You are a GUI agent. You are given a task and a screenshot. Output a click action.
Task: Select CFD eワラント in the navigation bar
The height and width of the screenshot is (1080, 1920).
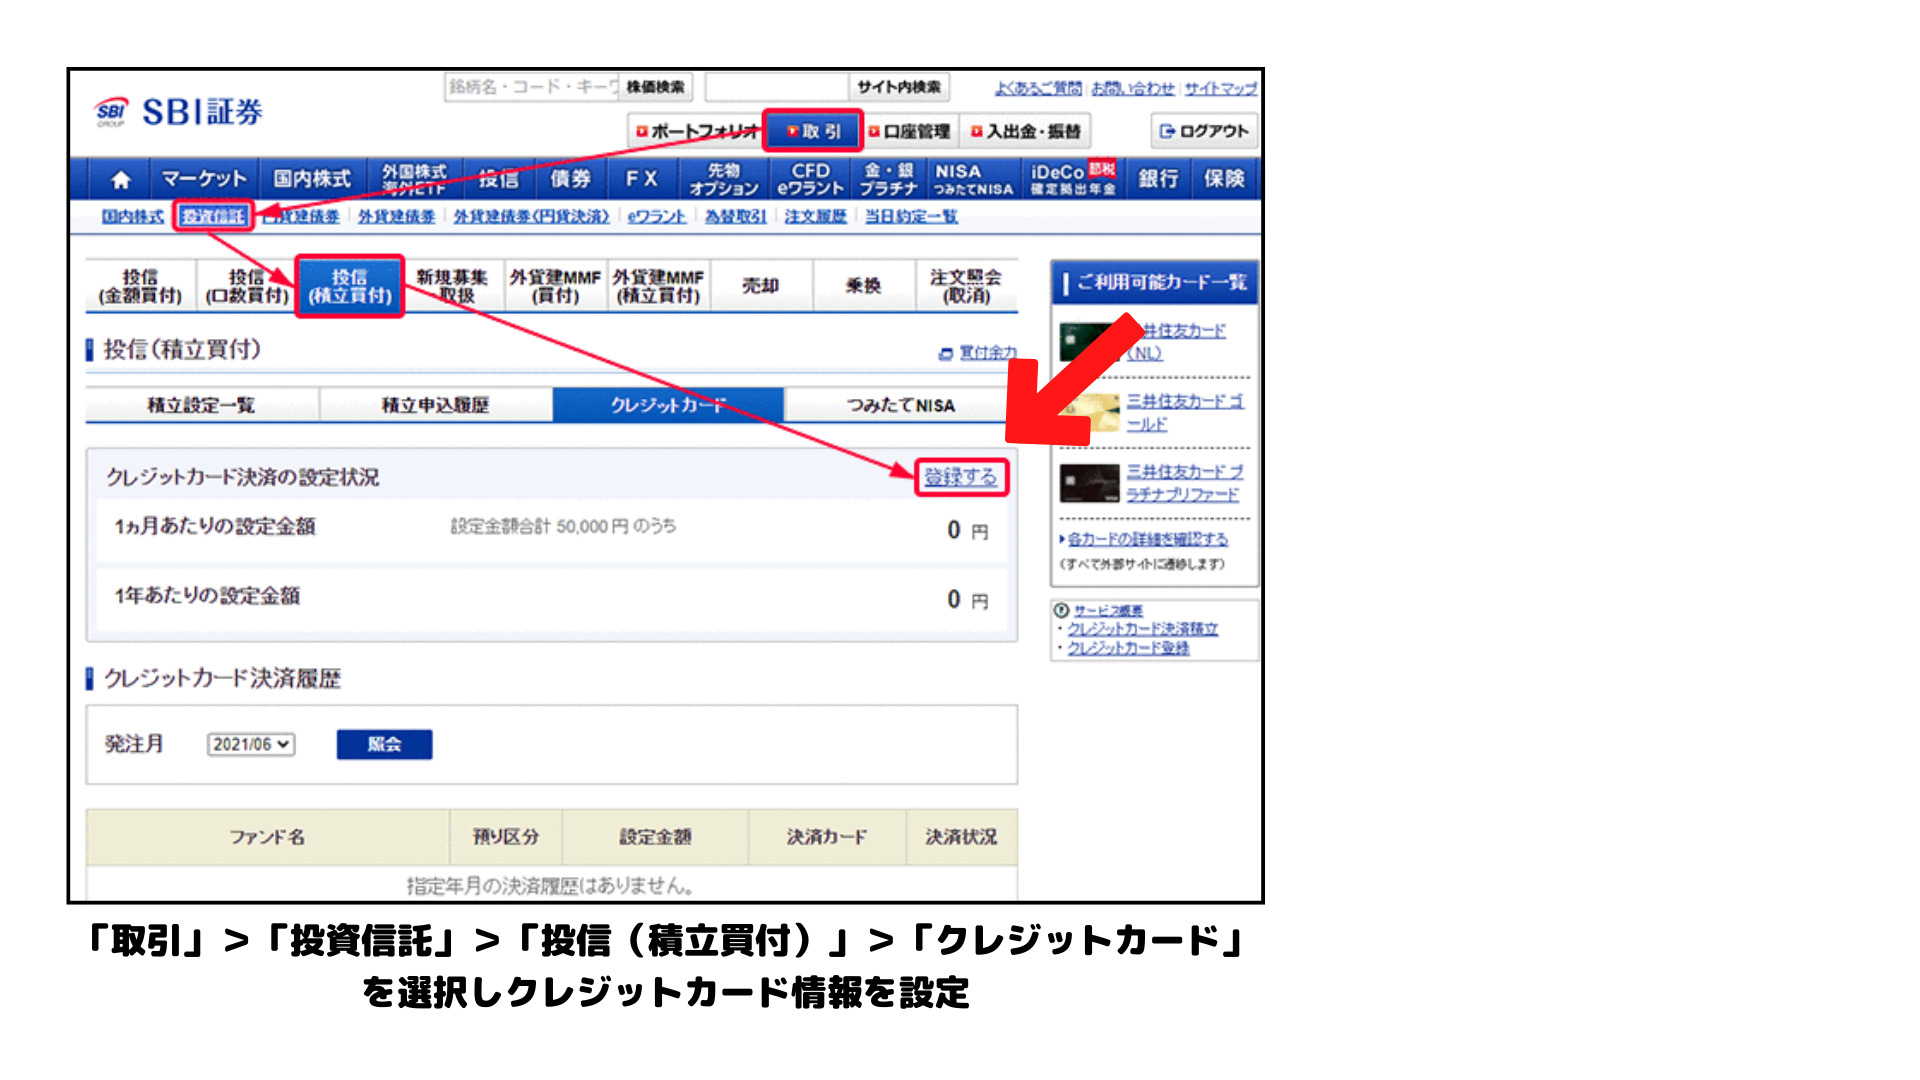810,179
